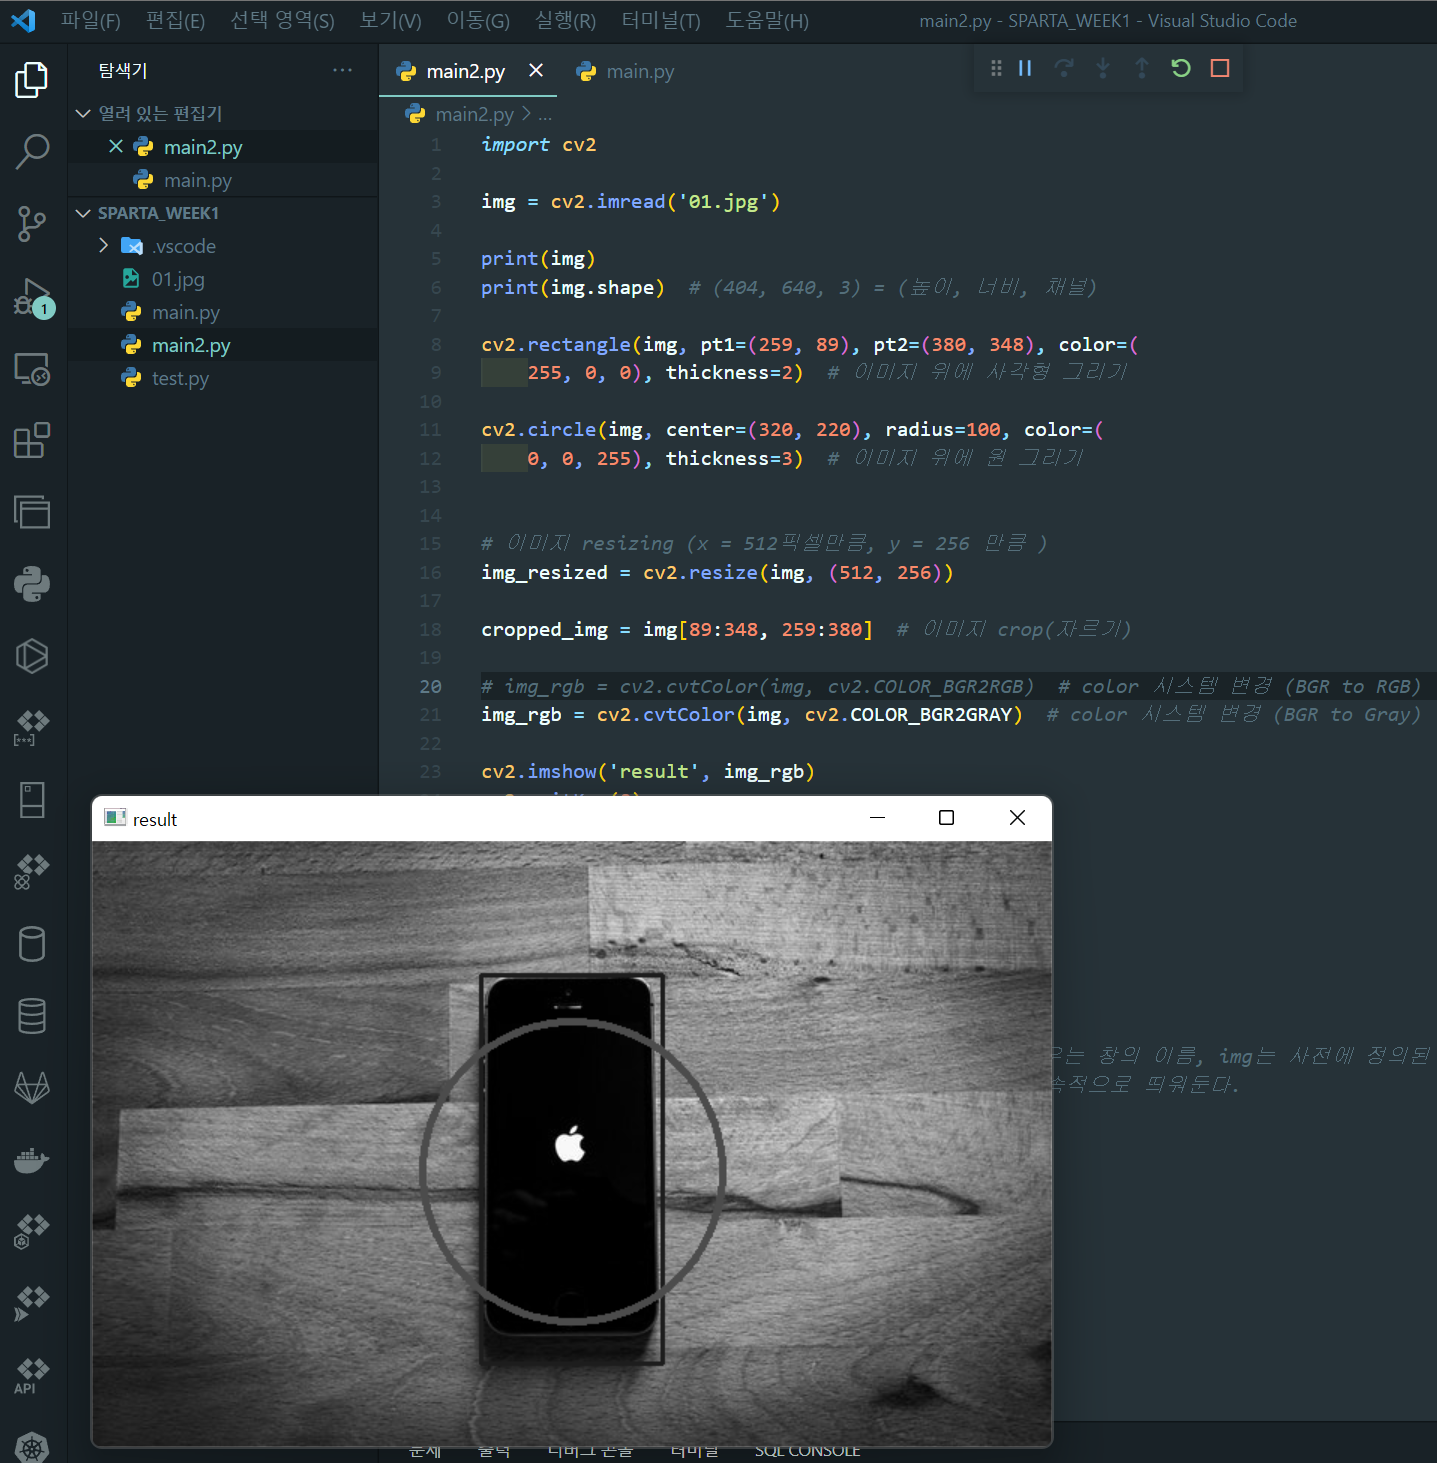Expand the .vscode folder
Screen dimensions: 1437x1463
point(103,246)
